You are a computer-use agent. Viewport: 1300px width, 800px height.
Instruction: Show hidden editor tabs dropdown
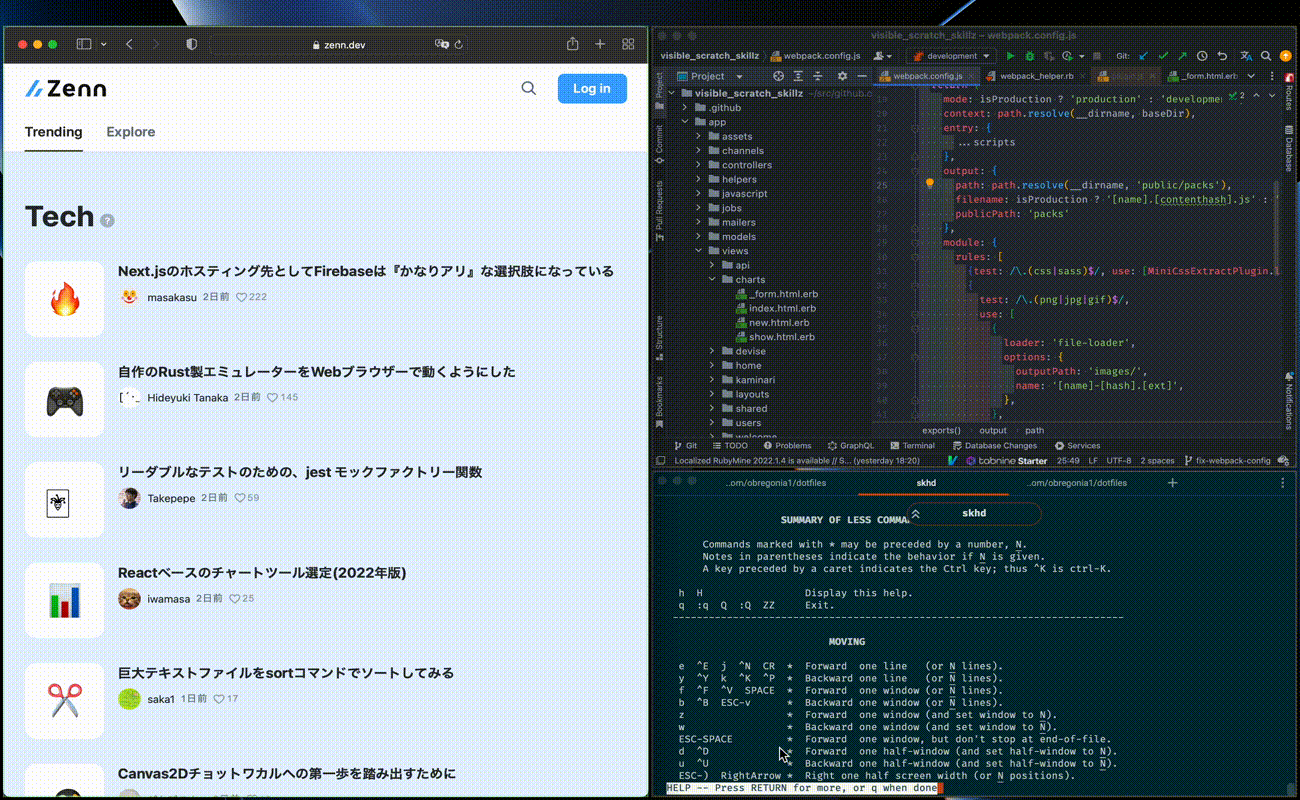click(1250, 76)
